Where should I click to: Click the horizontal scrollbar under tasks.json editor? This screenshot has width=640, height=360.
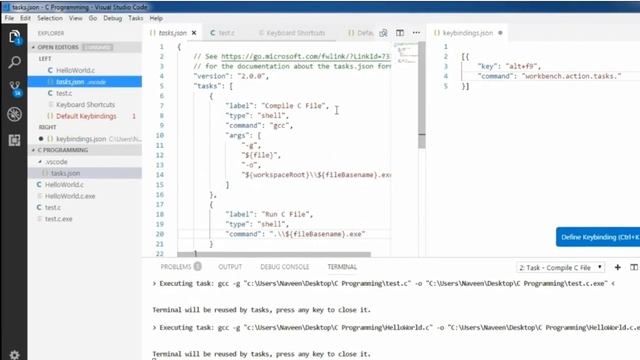274,254
